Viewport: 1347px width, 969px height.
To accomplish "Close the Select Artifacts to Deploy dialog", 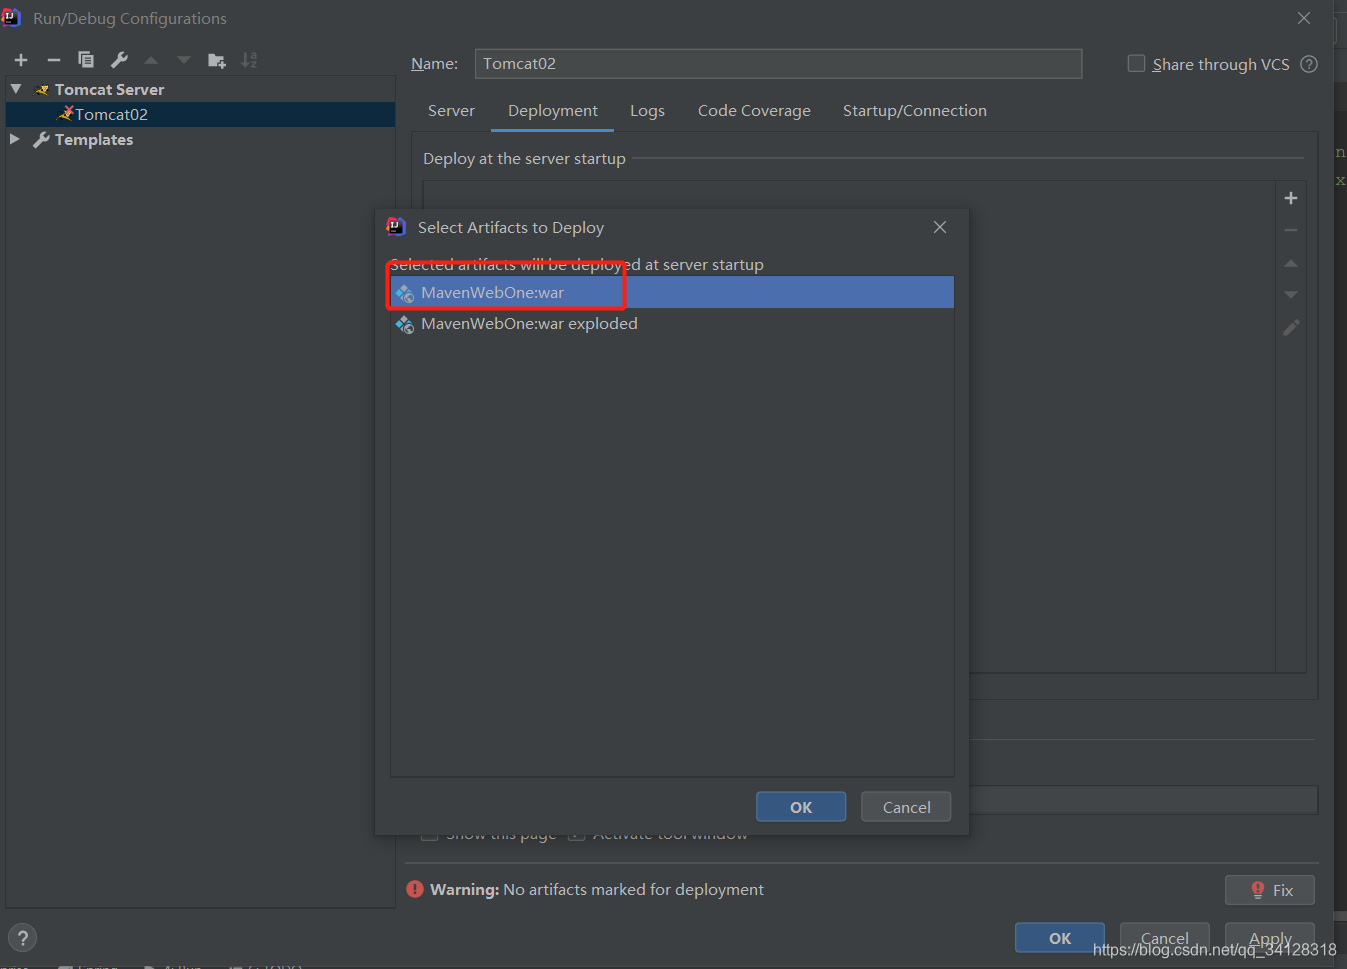I will pos(940,227).
